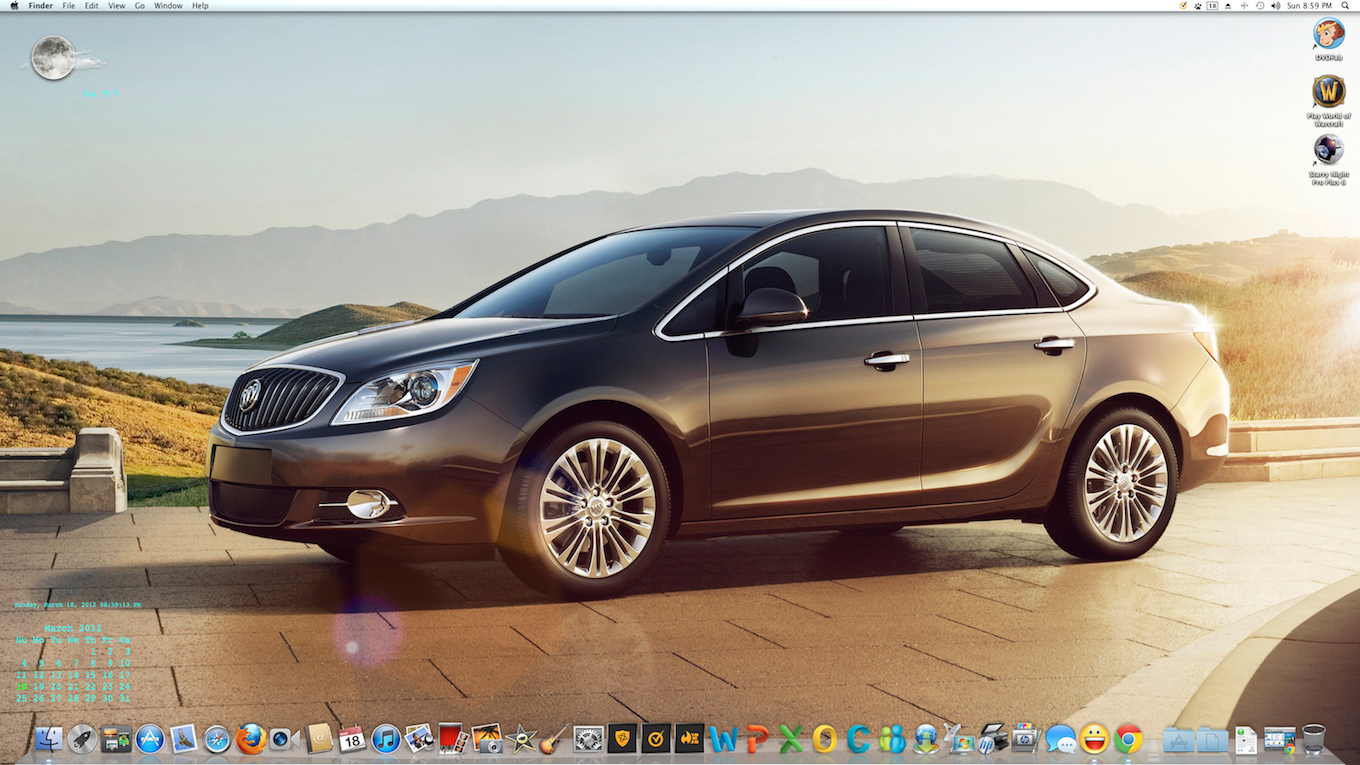This screenshot has height=765, width=1360.
Task: Launch Outlook yellow O icon
Action: (x=824, y=739)
